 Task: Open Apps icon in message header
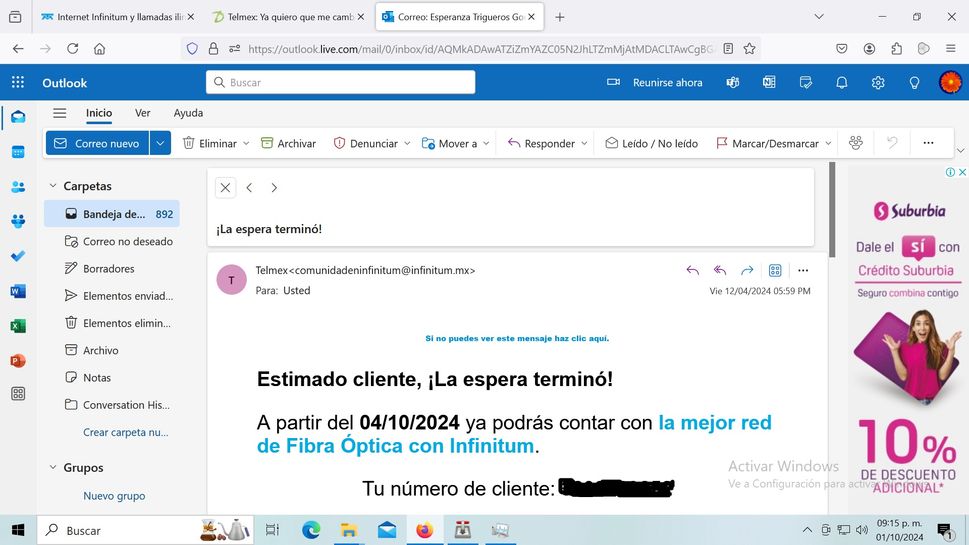[x=775, y=270]
